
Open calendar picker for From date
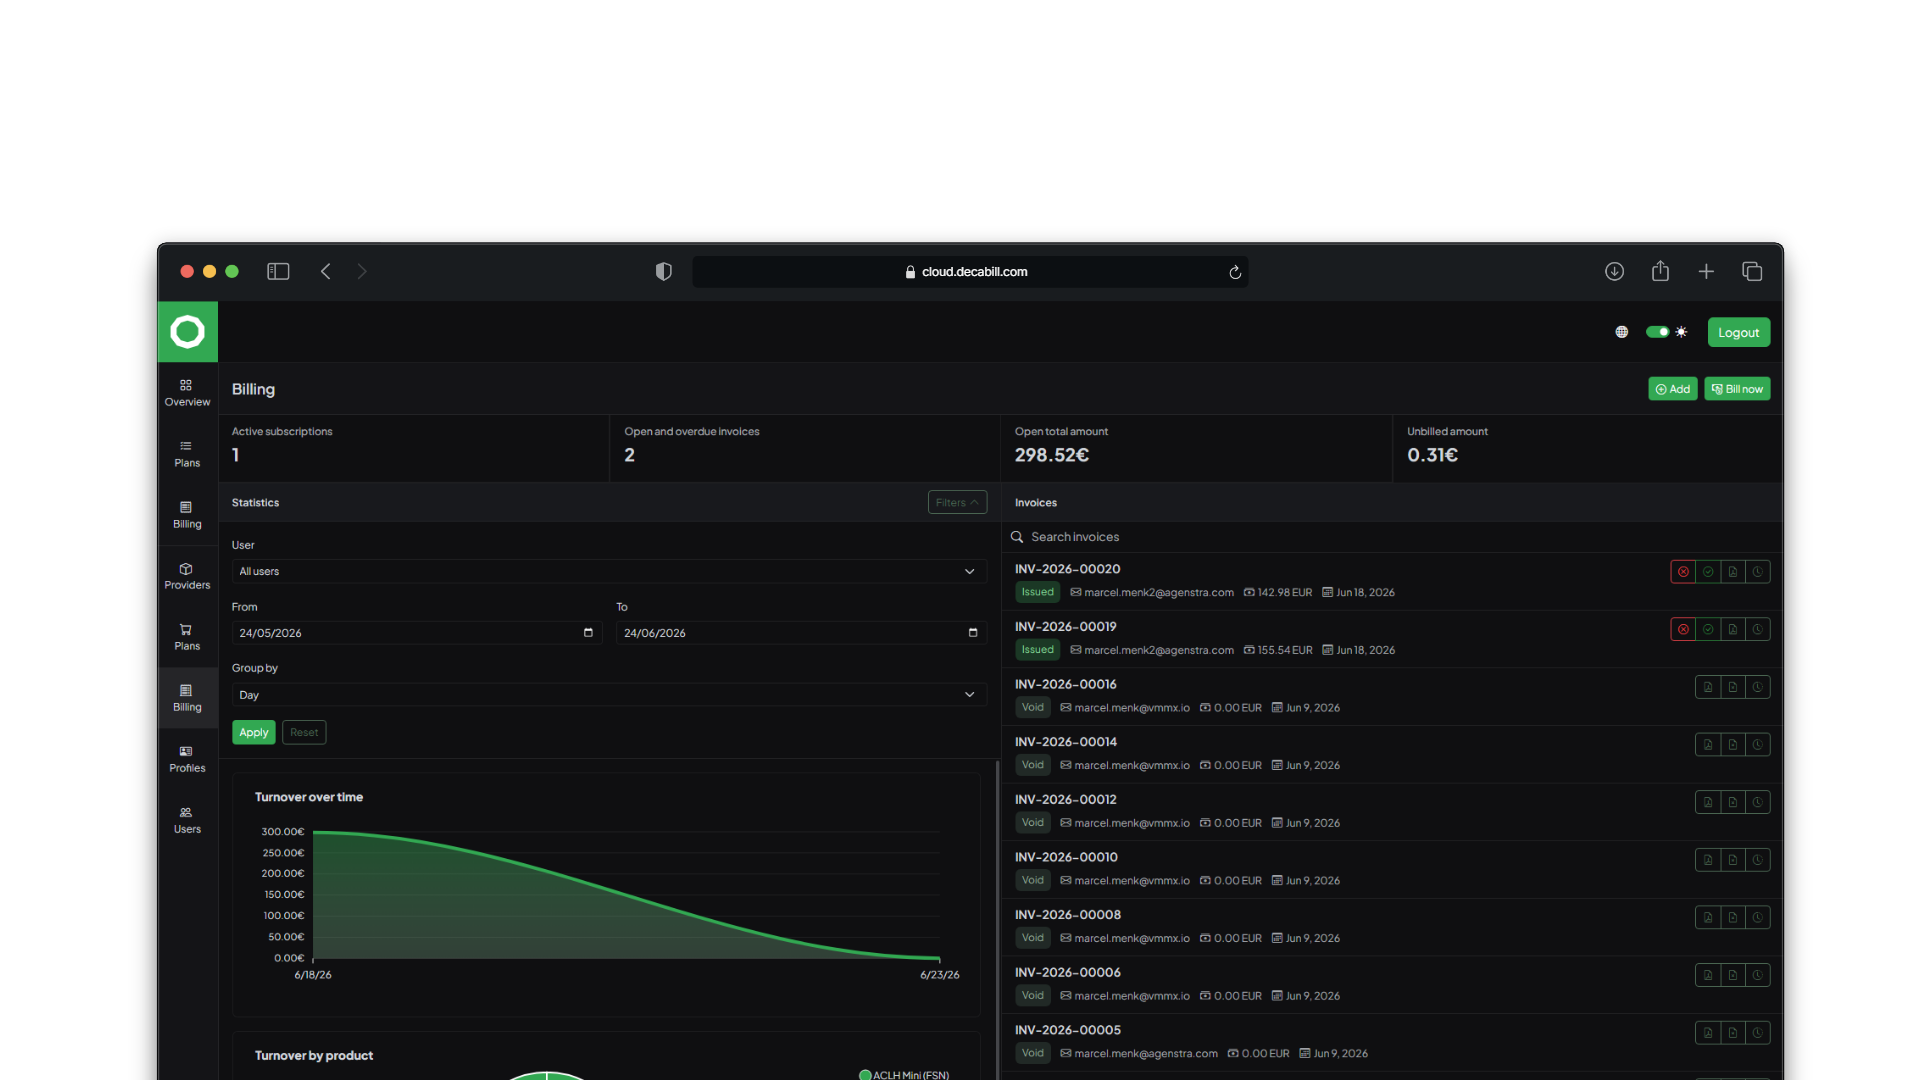588,633
